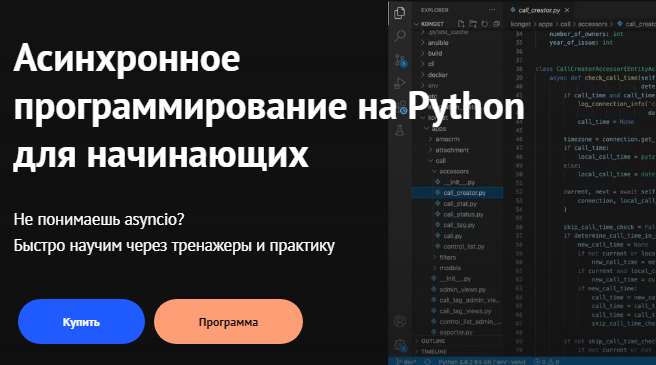Click code line async def check_call_time
Image resolution: width=656 pixels, height=365 pixels.
point(602,77)
